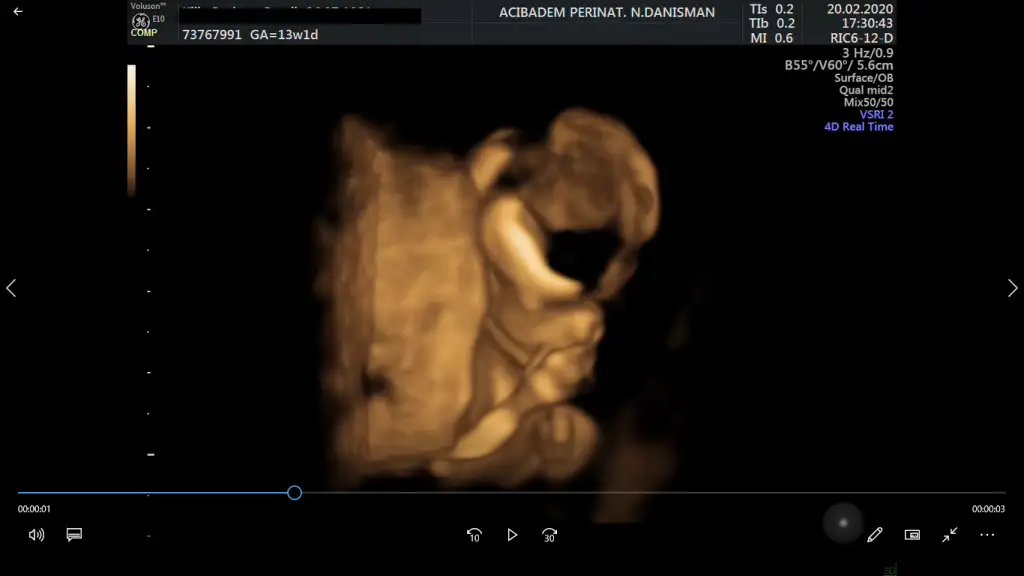1024x576 pixels.
Task: Go to the previous video with left chevron
Action: coord(12,288)
